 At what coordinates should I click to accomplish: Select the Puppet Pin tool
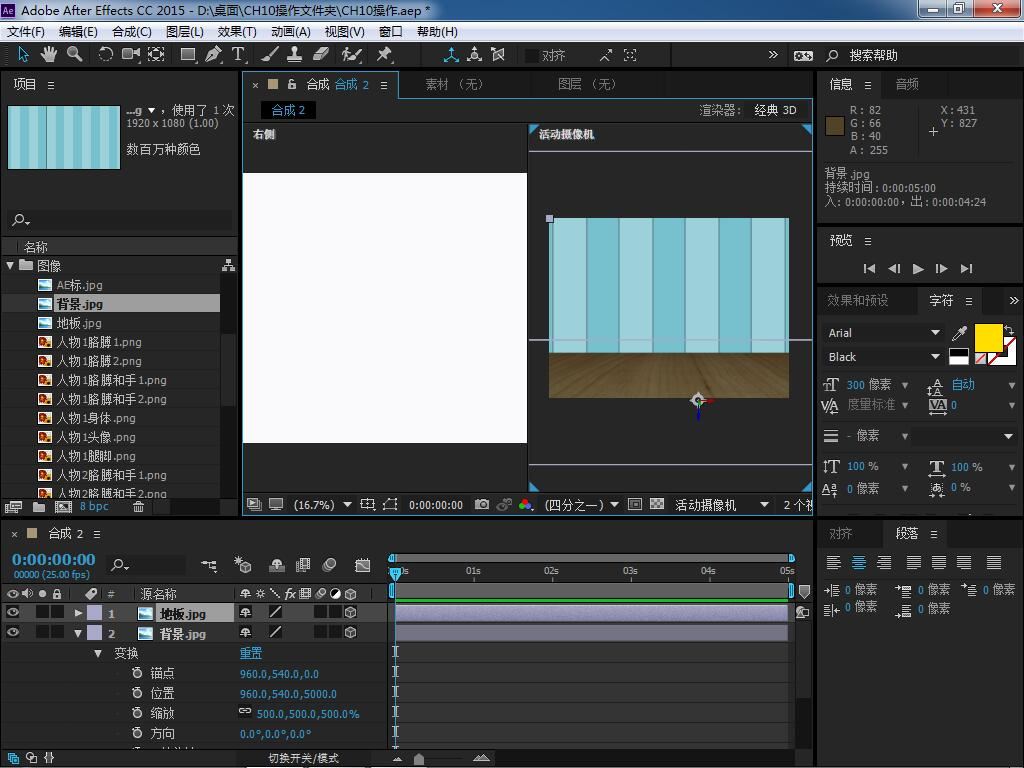[x=384, y=55]
